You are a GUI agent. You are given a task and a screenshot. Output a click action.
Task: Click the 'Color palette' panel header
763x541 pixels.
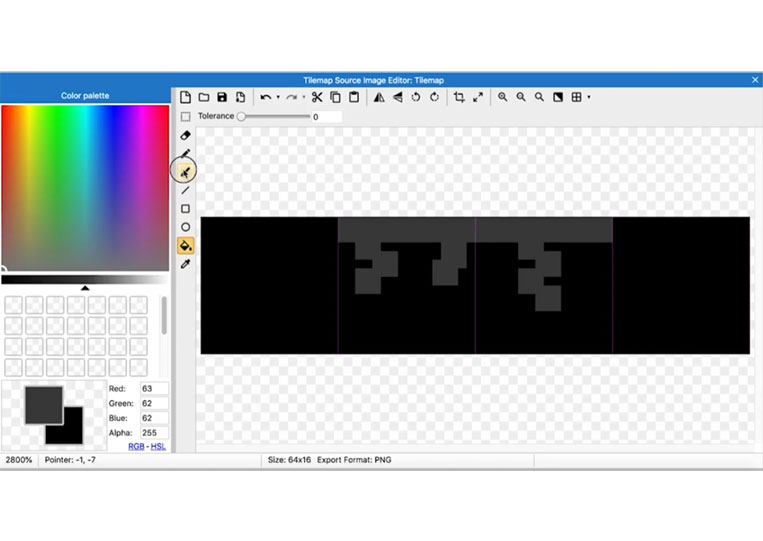[85, 96]
